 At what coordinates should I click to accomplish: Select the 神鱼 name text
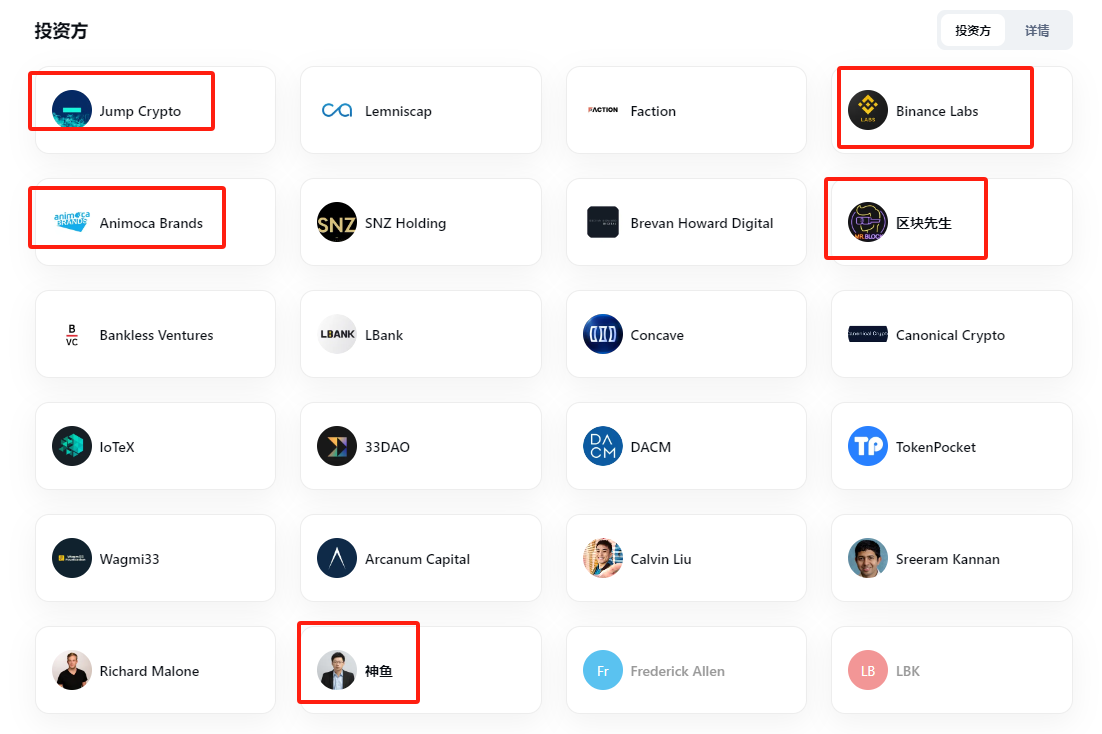[x=378, y=671]
